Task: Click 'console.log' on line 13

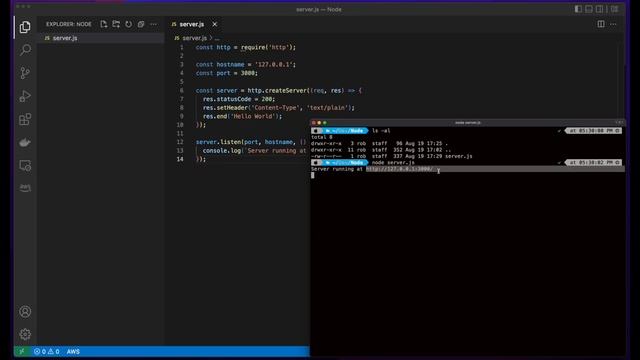Action: (222, 151)
